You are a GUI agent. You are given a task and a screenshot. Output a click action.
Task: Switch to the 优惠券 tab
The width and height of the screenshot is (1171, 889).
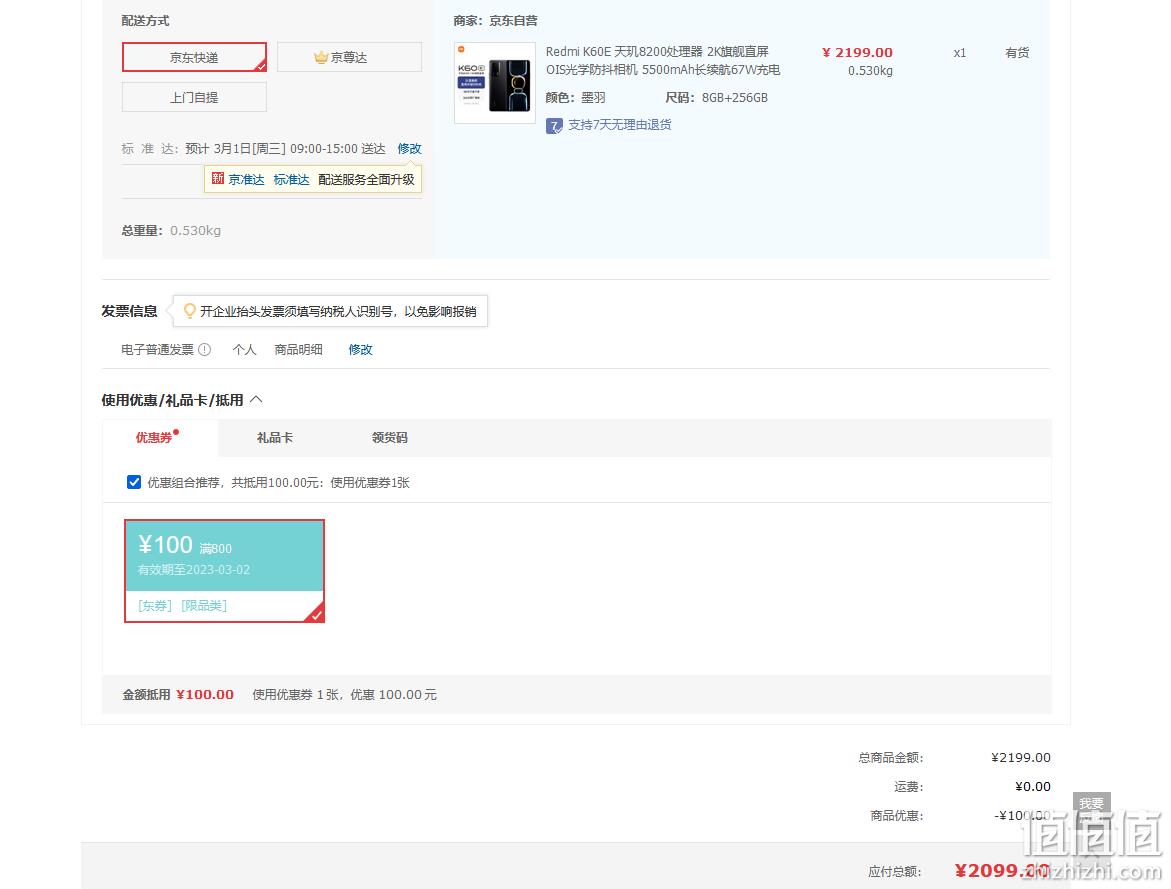tap(154, 438)
